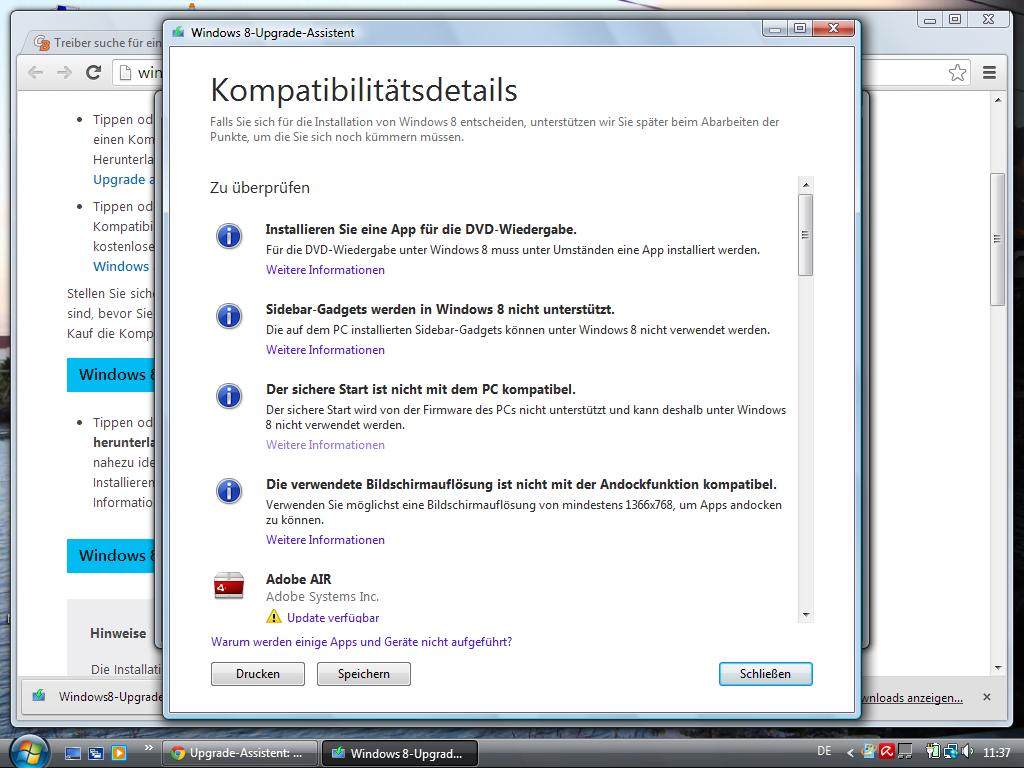Screen dimensions: 1024x768
Task: Click the Update verfügbar link for Adobe AIR
Action: [333, 617]
